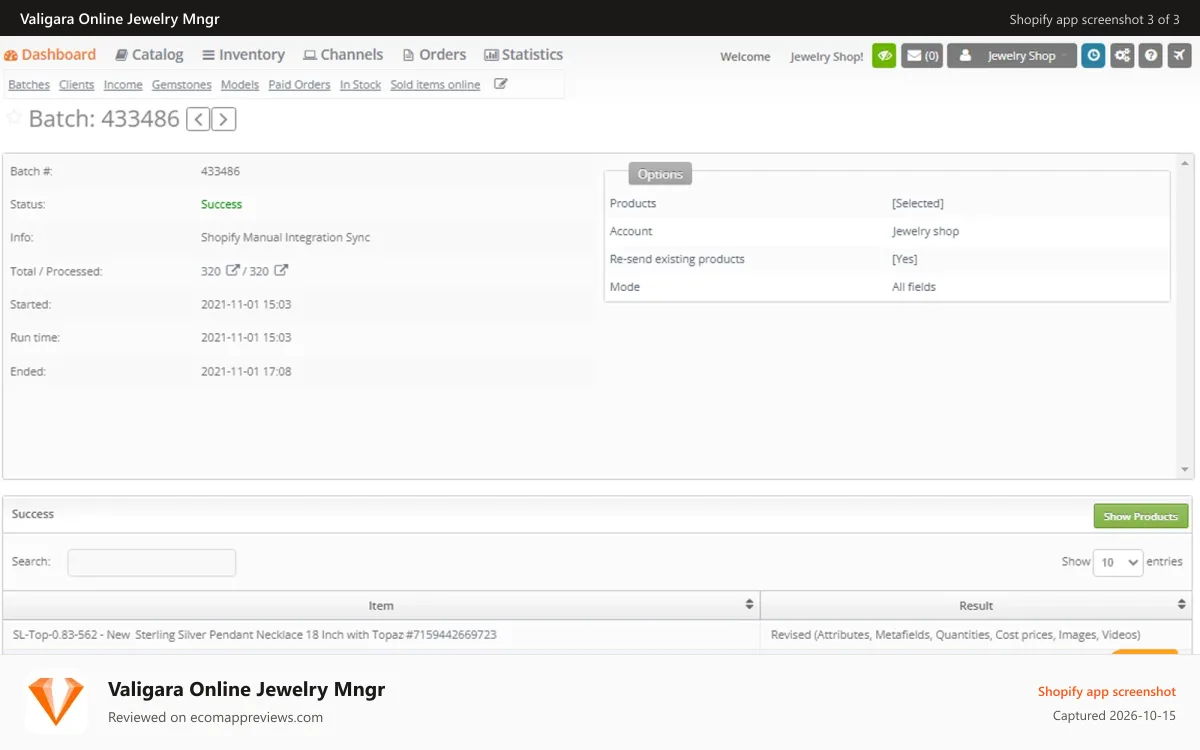Open the Channels menu
Screen dimensions: 1200x750
343,55
